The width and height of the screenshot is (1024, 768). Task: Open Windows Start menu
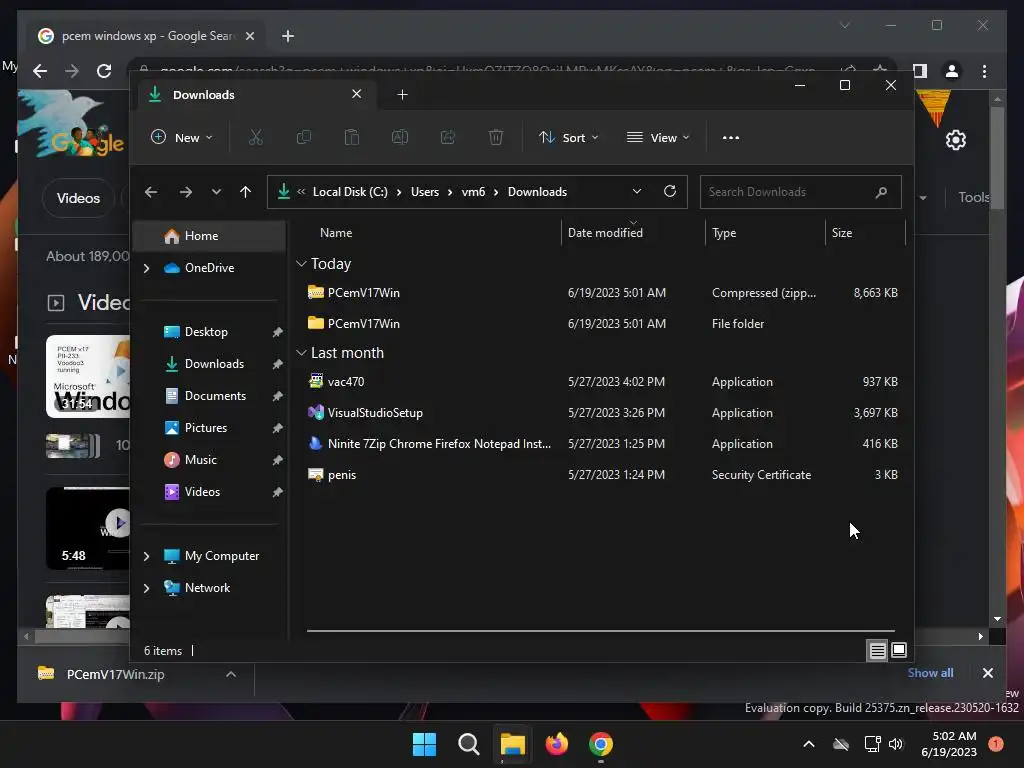click(424, 744)
